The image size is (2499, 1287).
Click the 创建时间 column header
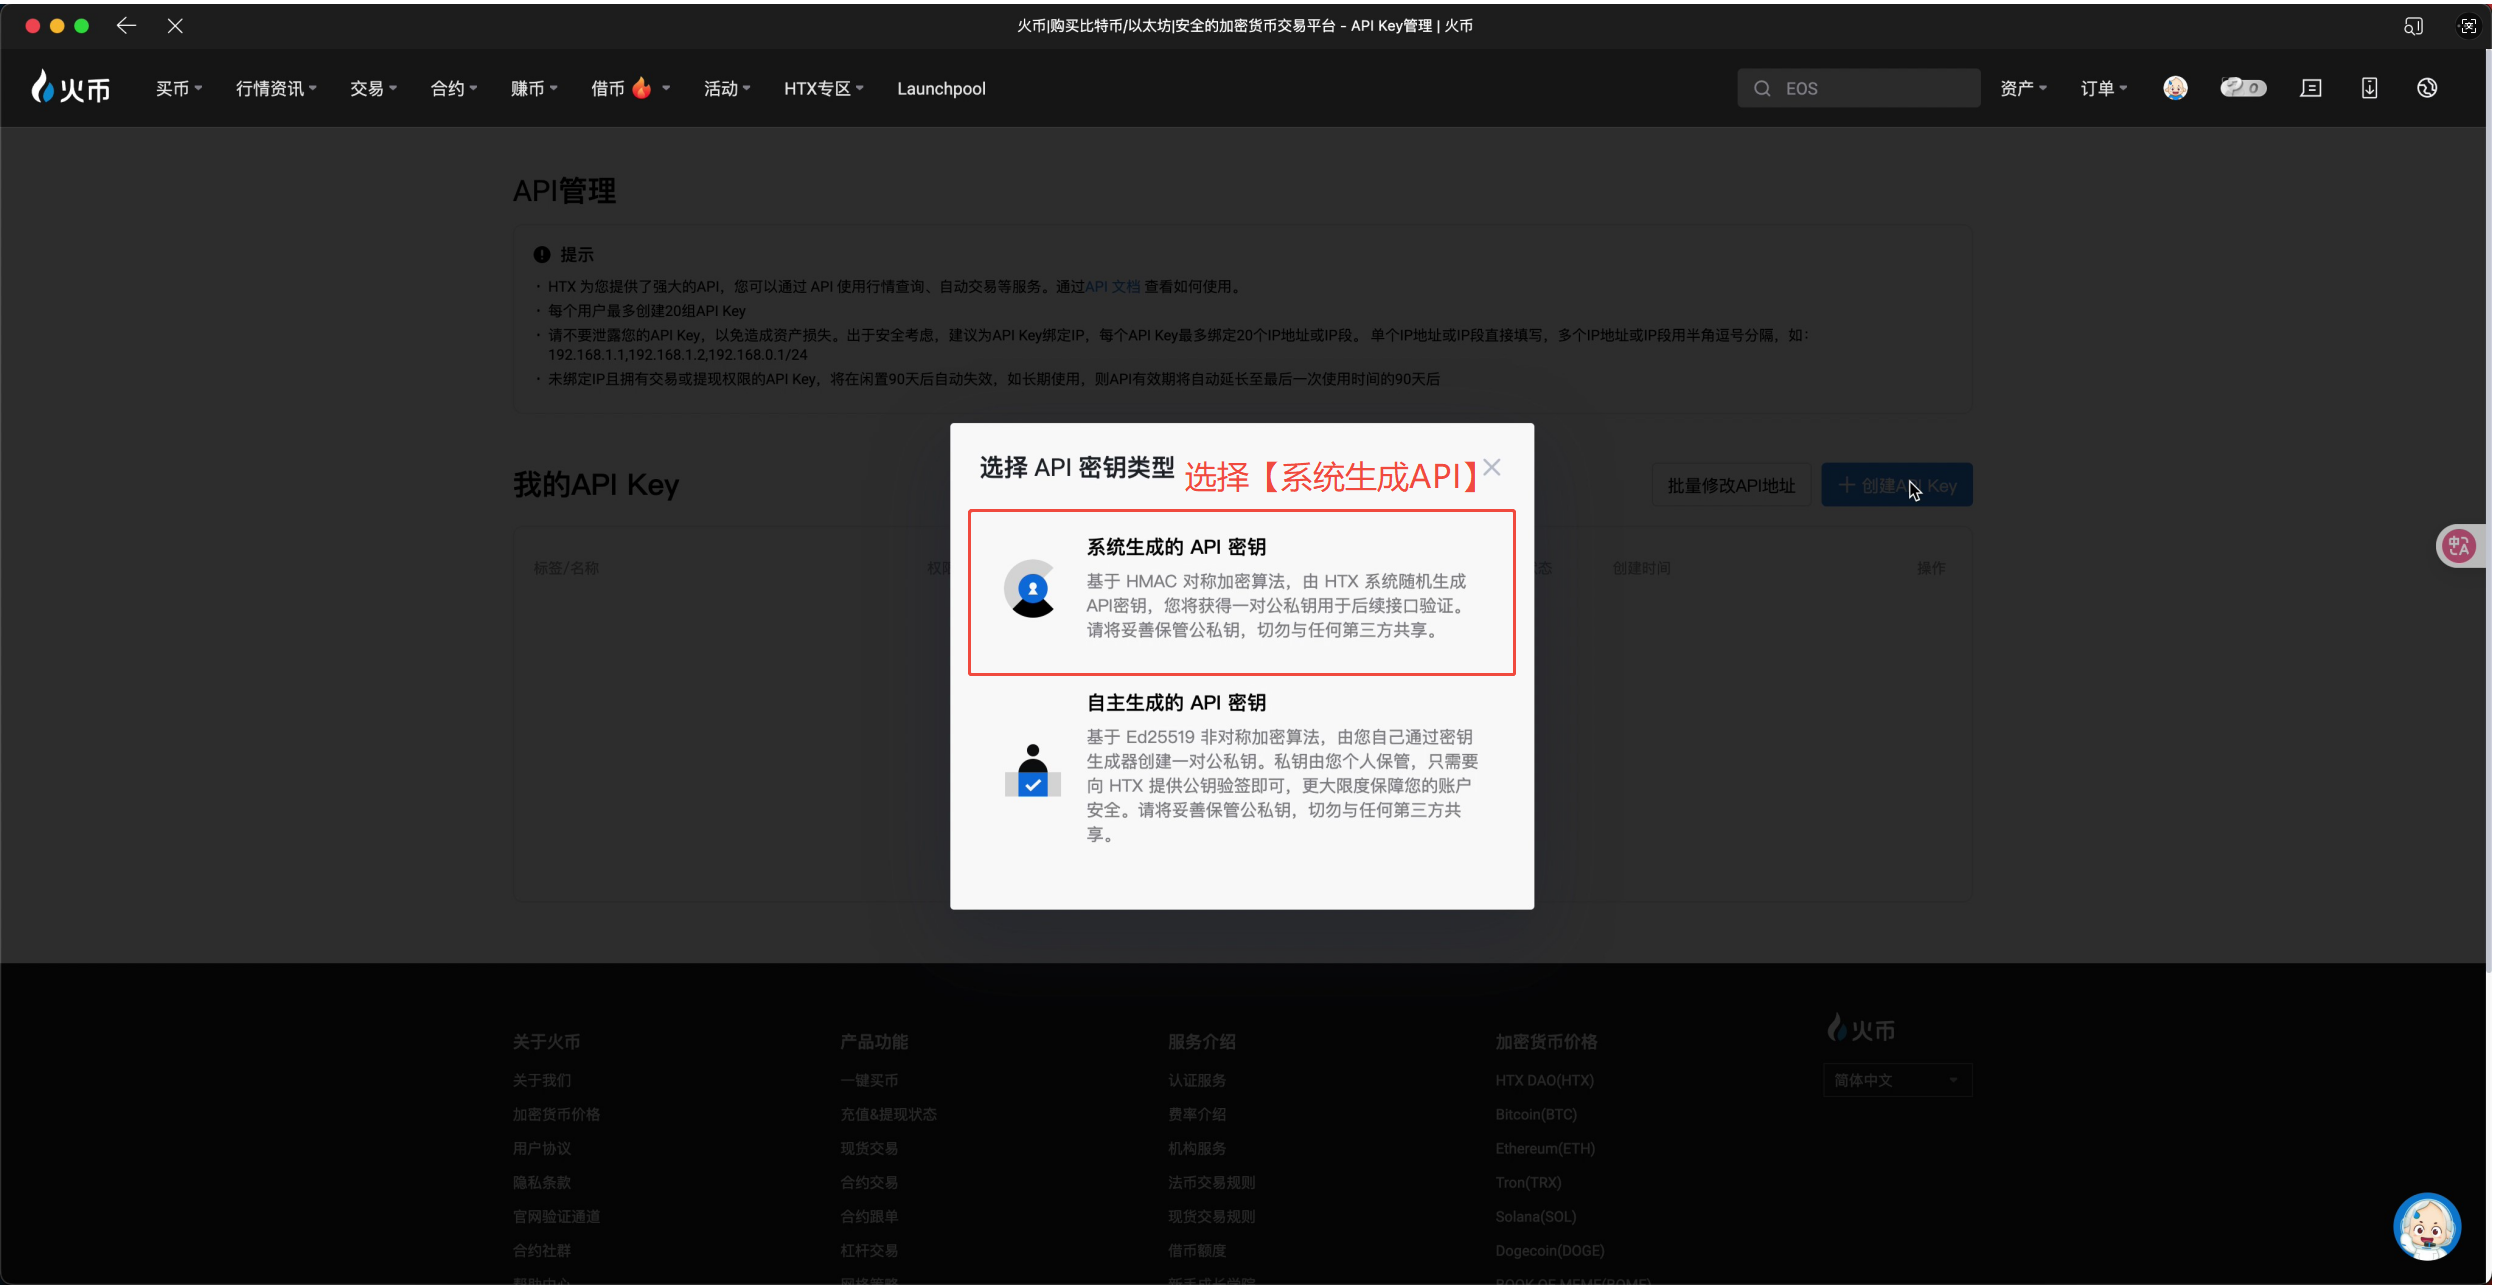(1641, 568)
